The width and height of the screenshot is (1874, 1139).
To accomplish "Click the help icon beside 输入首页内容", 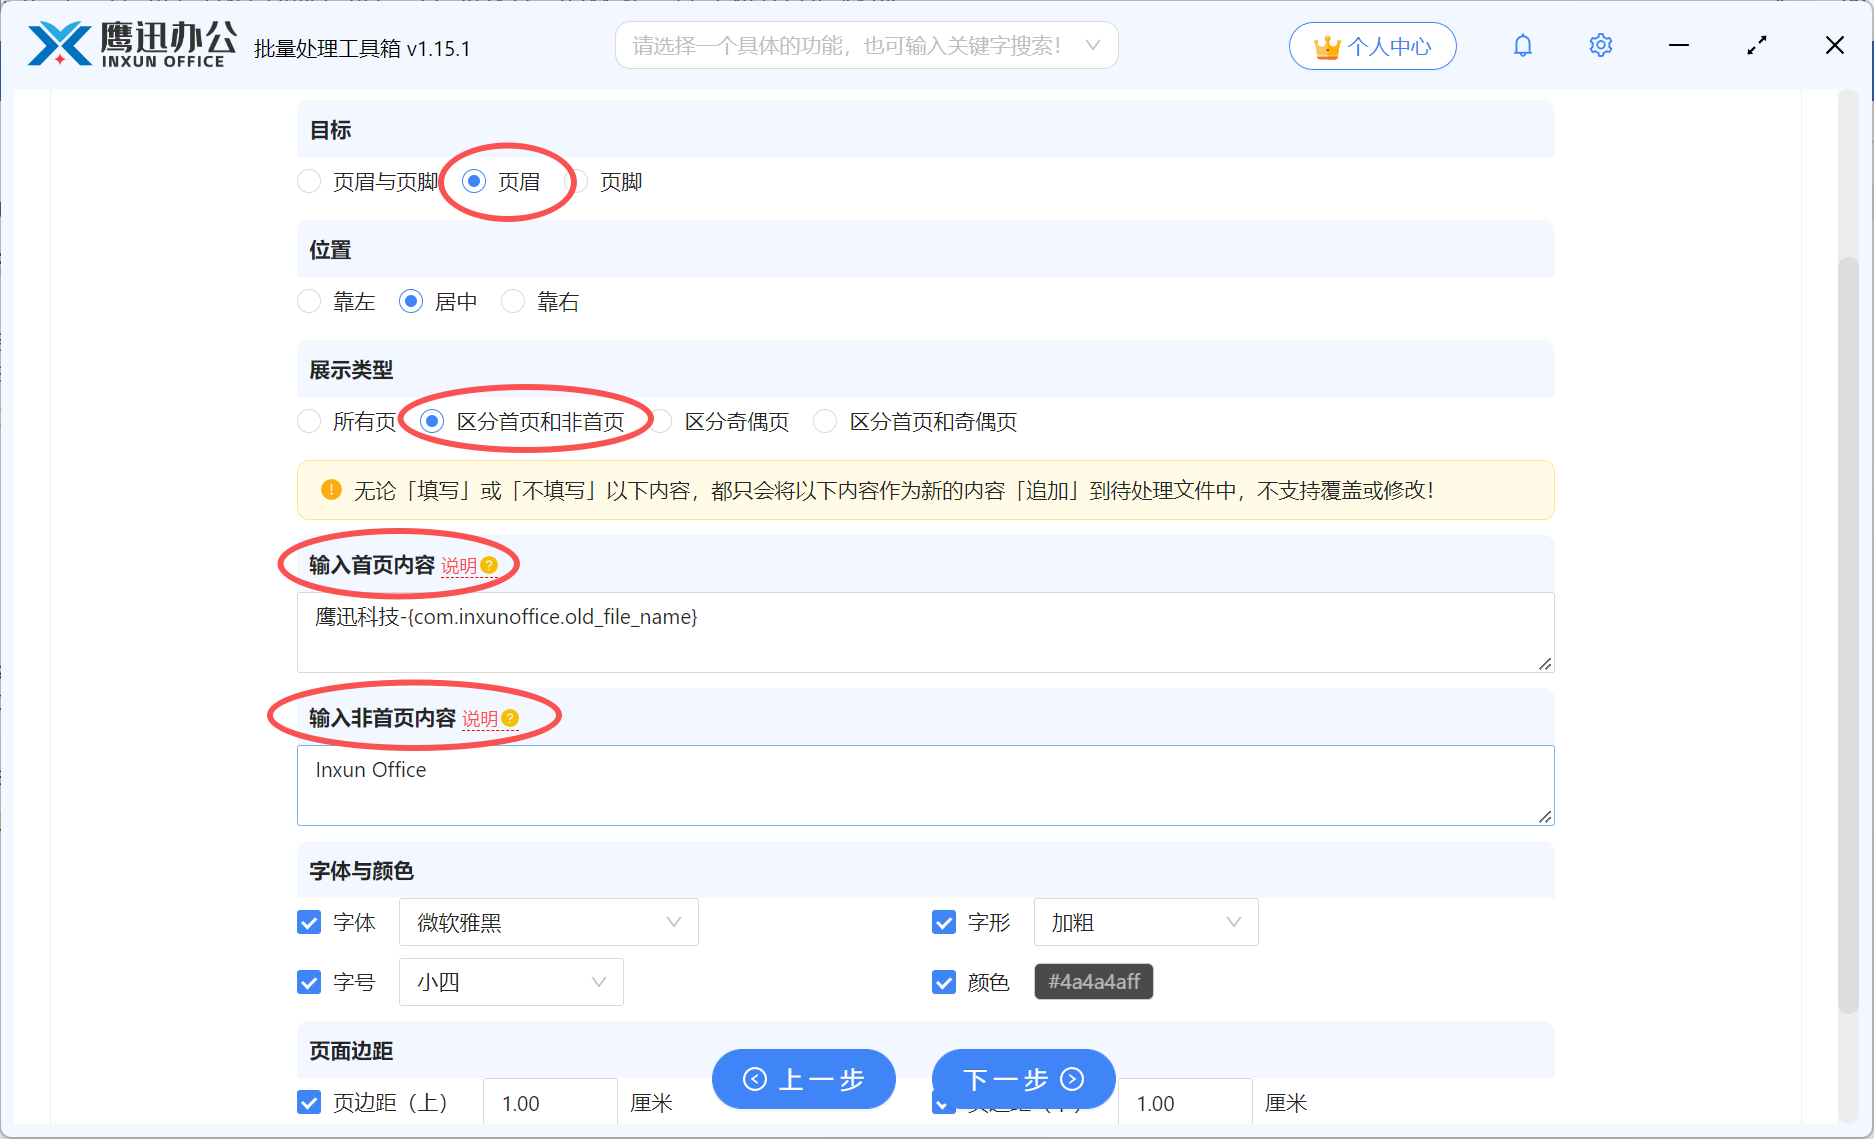I will 489,565.
